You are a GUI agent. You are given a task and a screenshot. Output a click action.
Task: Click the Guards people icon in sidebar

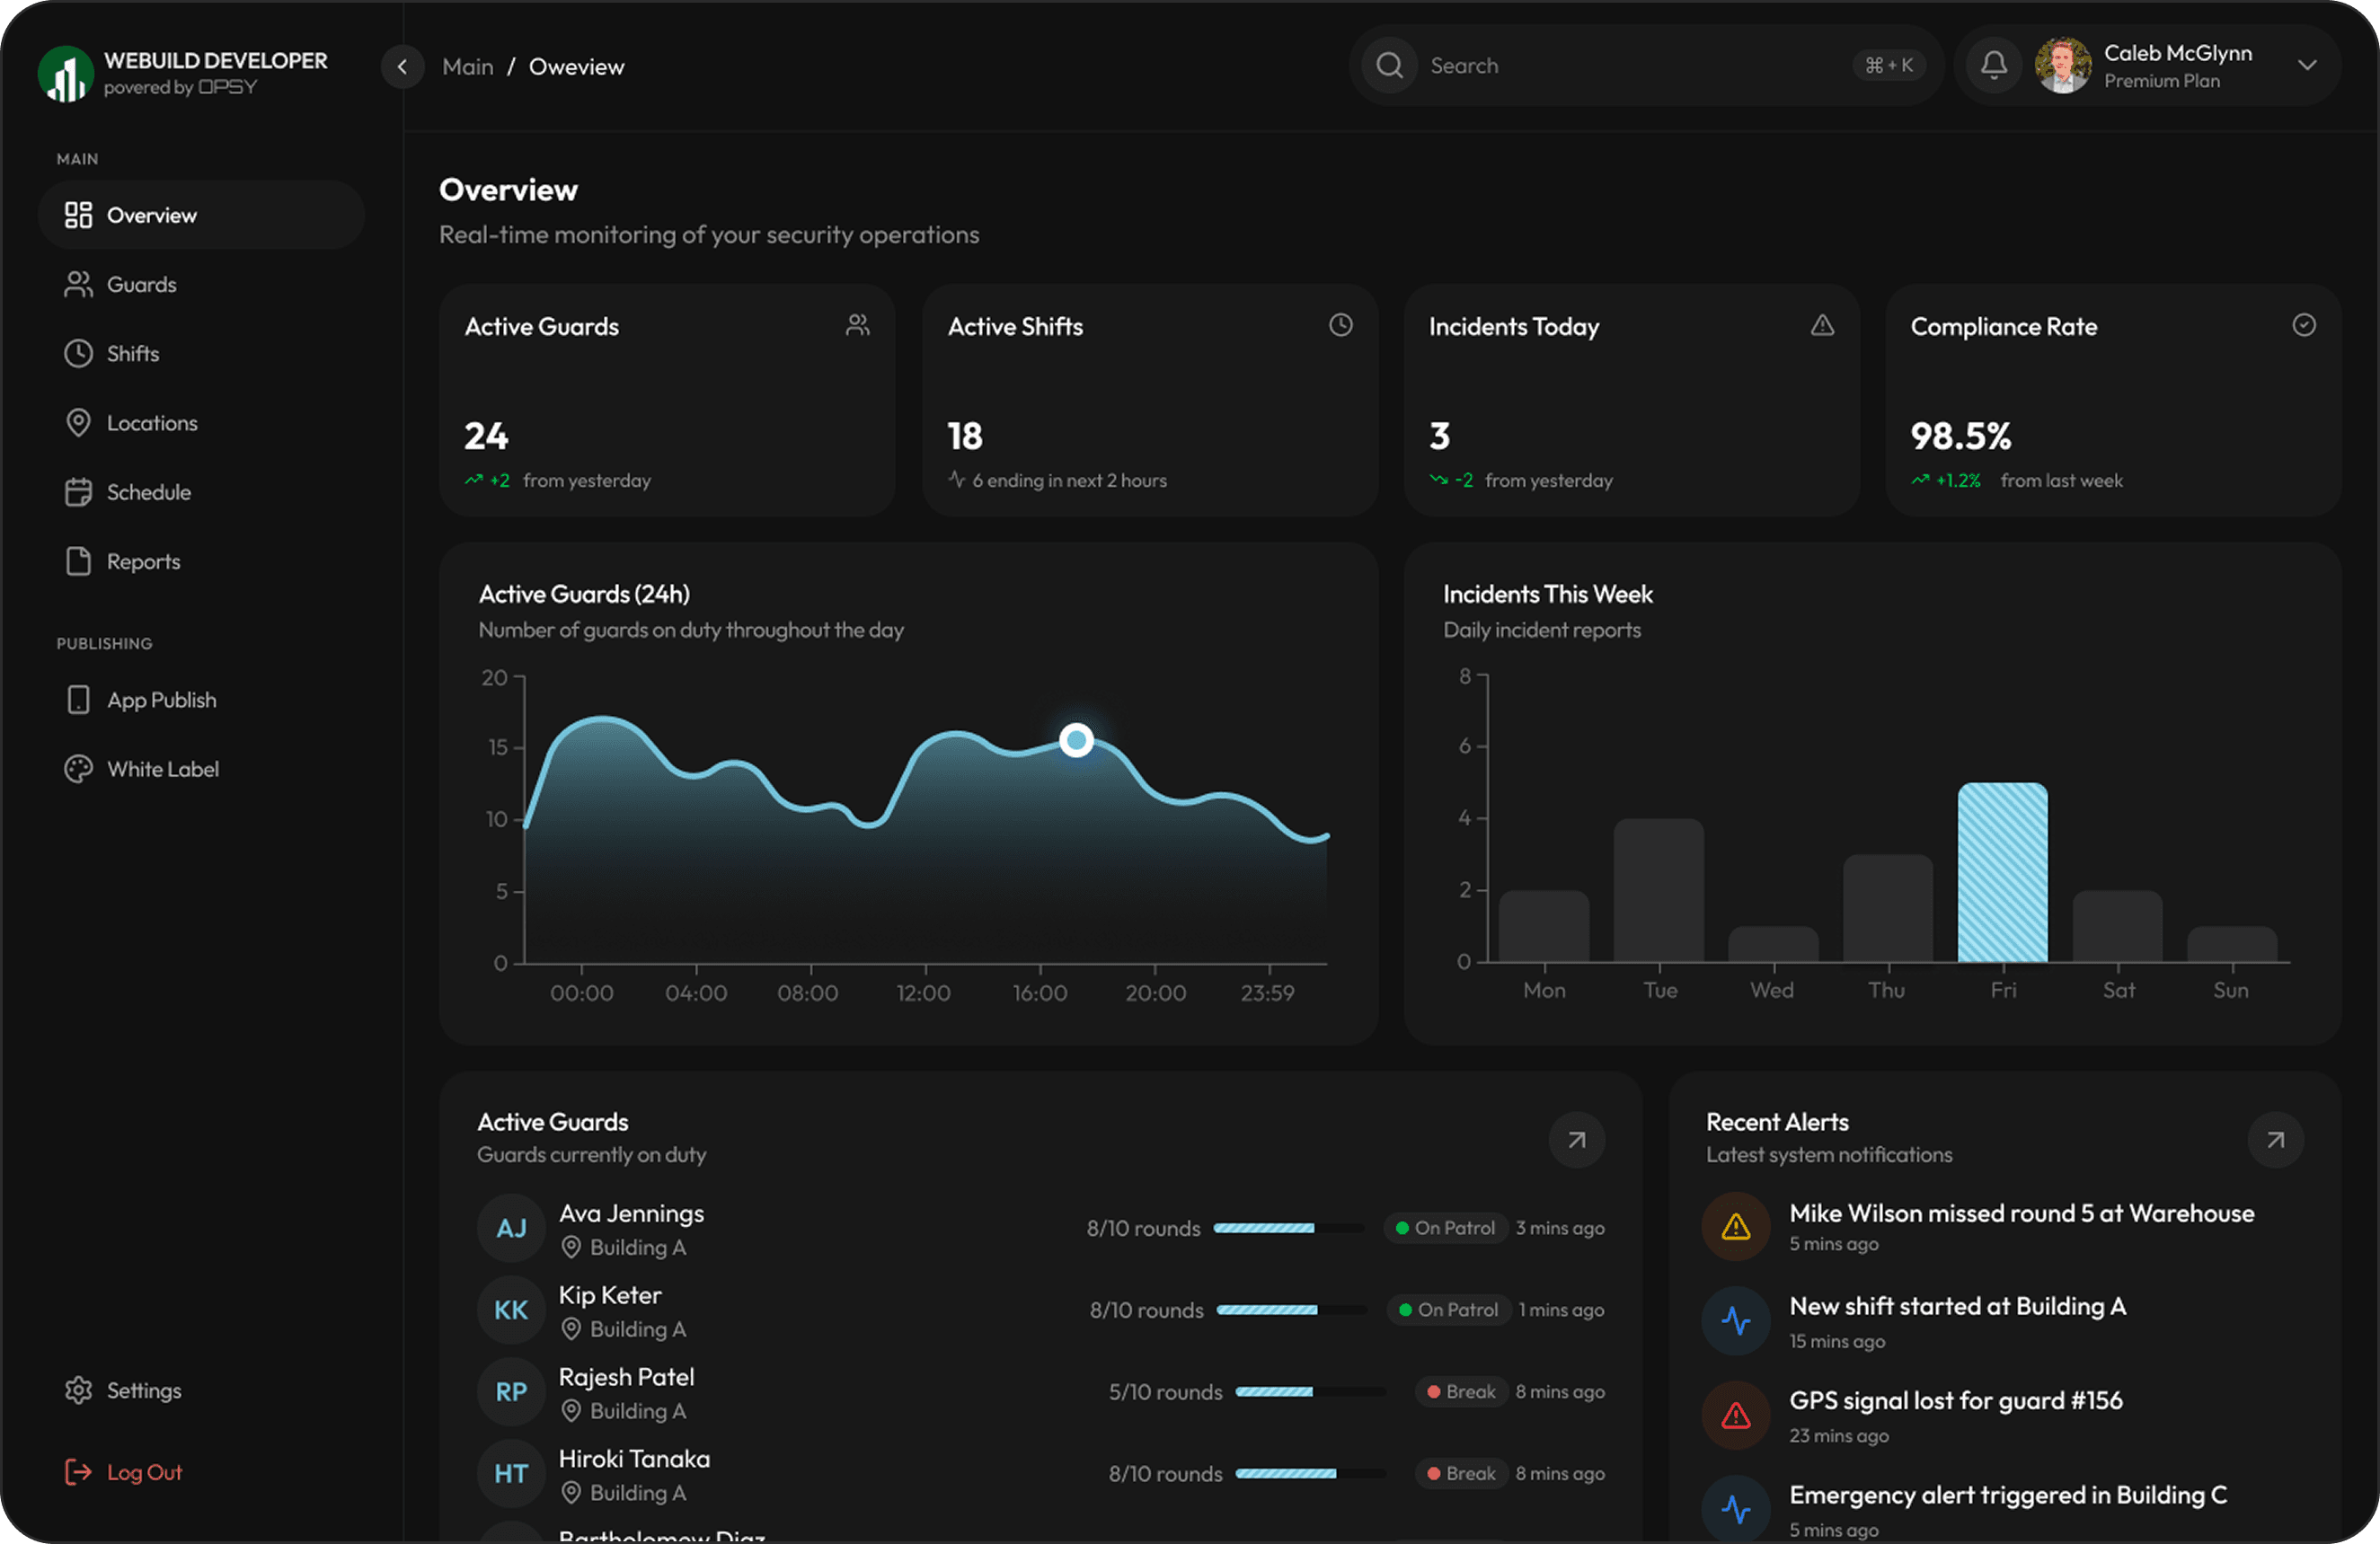point(78,285)
